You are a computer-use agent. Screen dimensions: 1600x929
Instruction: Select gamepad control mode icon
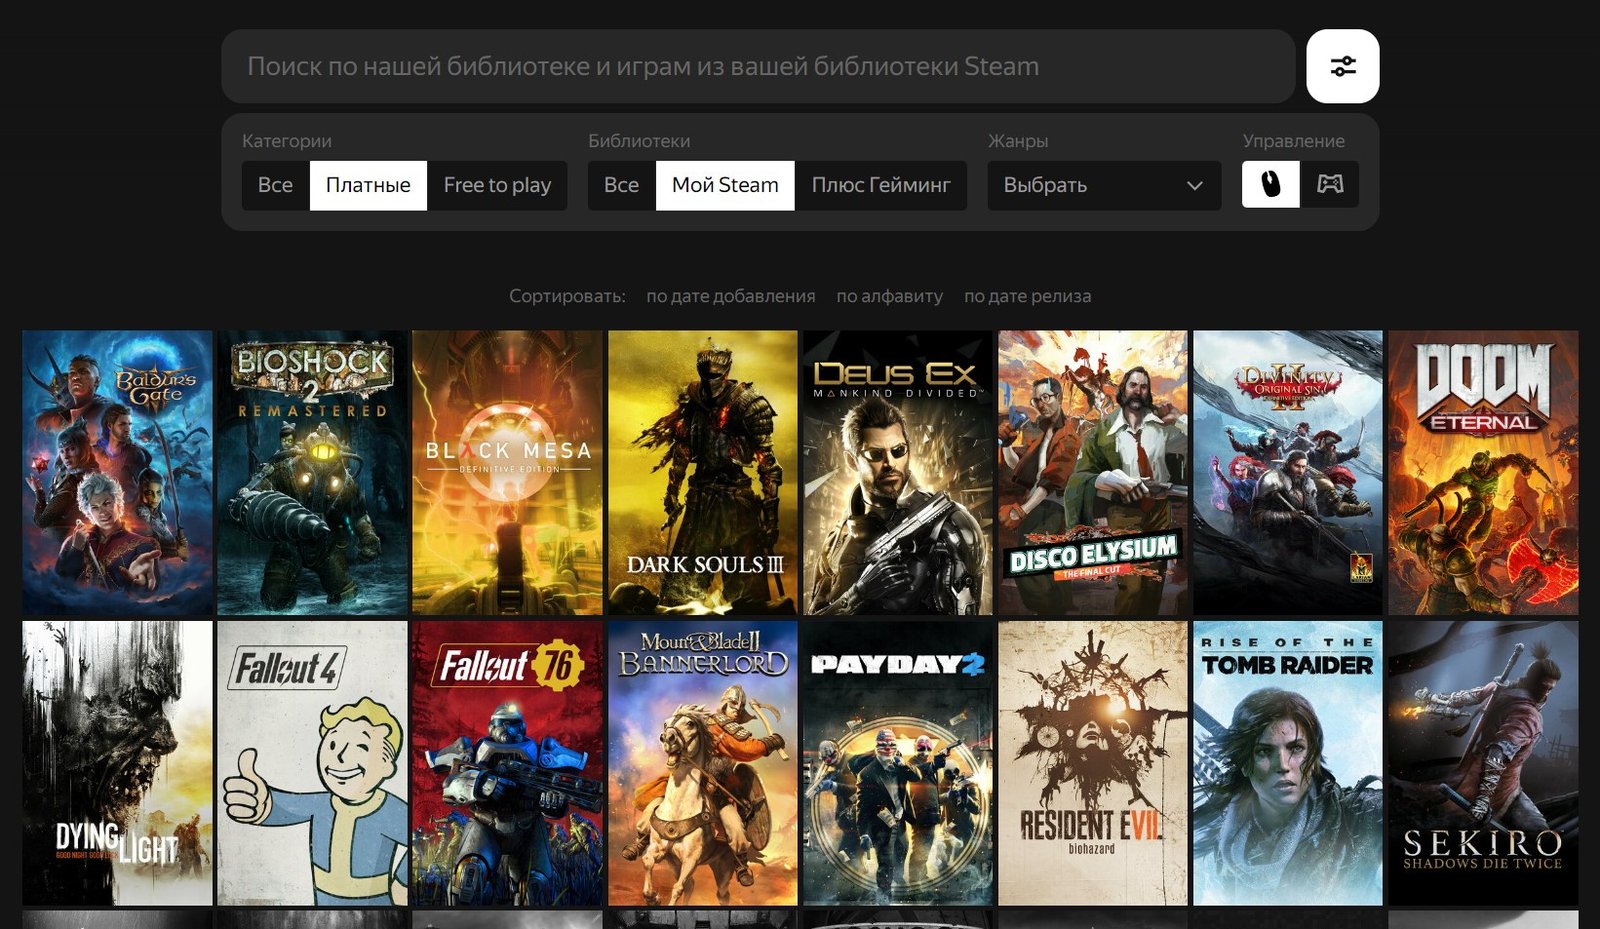pos(1329,184)
